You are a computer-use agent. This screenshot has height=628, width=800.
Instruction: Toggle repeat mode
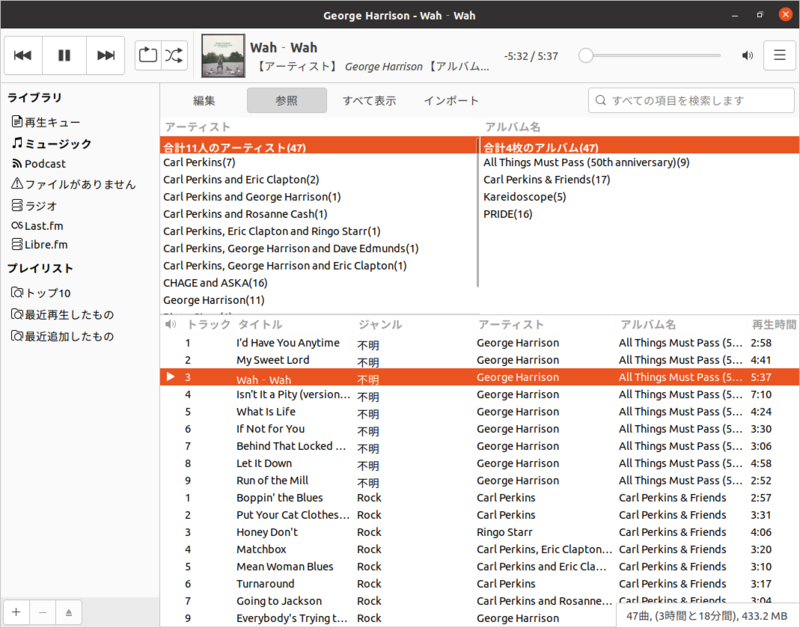click(148, 55)
